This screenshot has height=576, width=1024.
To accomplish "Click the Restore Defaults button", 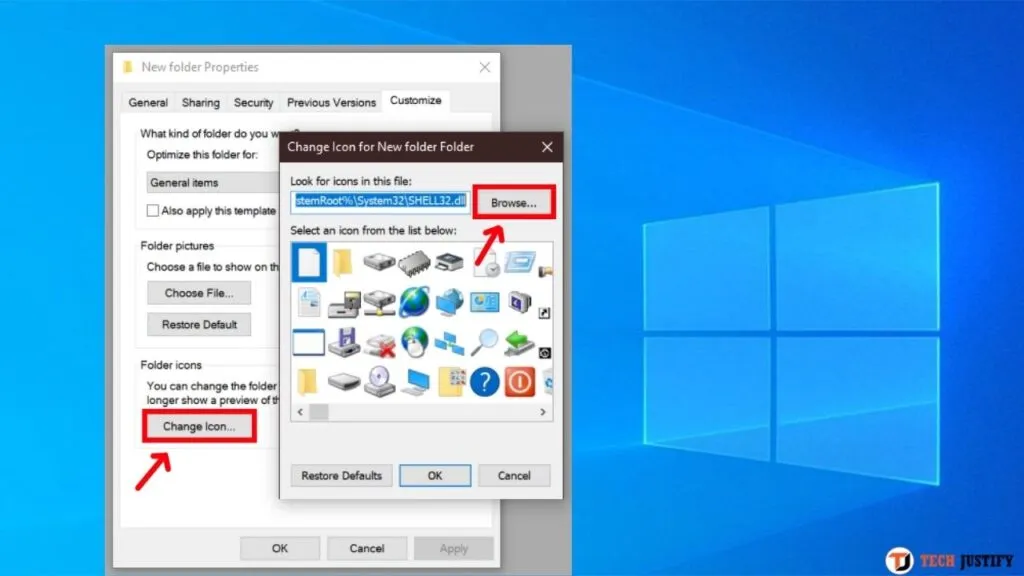I will [x=340, y=475].
